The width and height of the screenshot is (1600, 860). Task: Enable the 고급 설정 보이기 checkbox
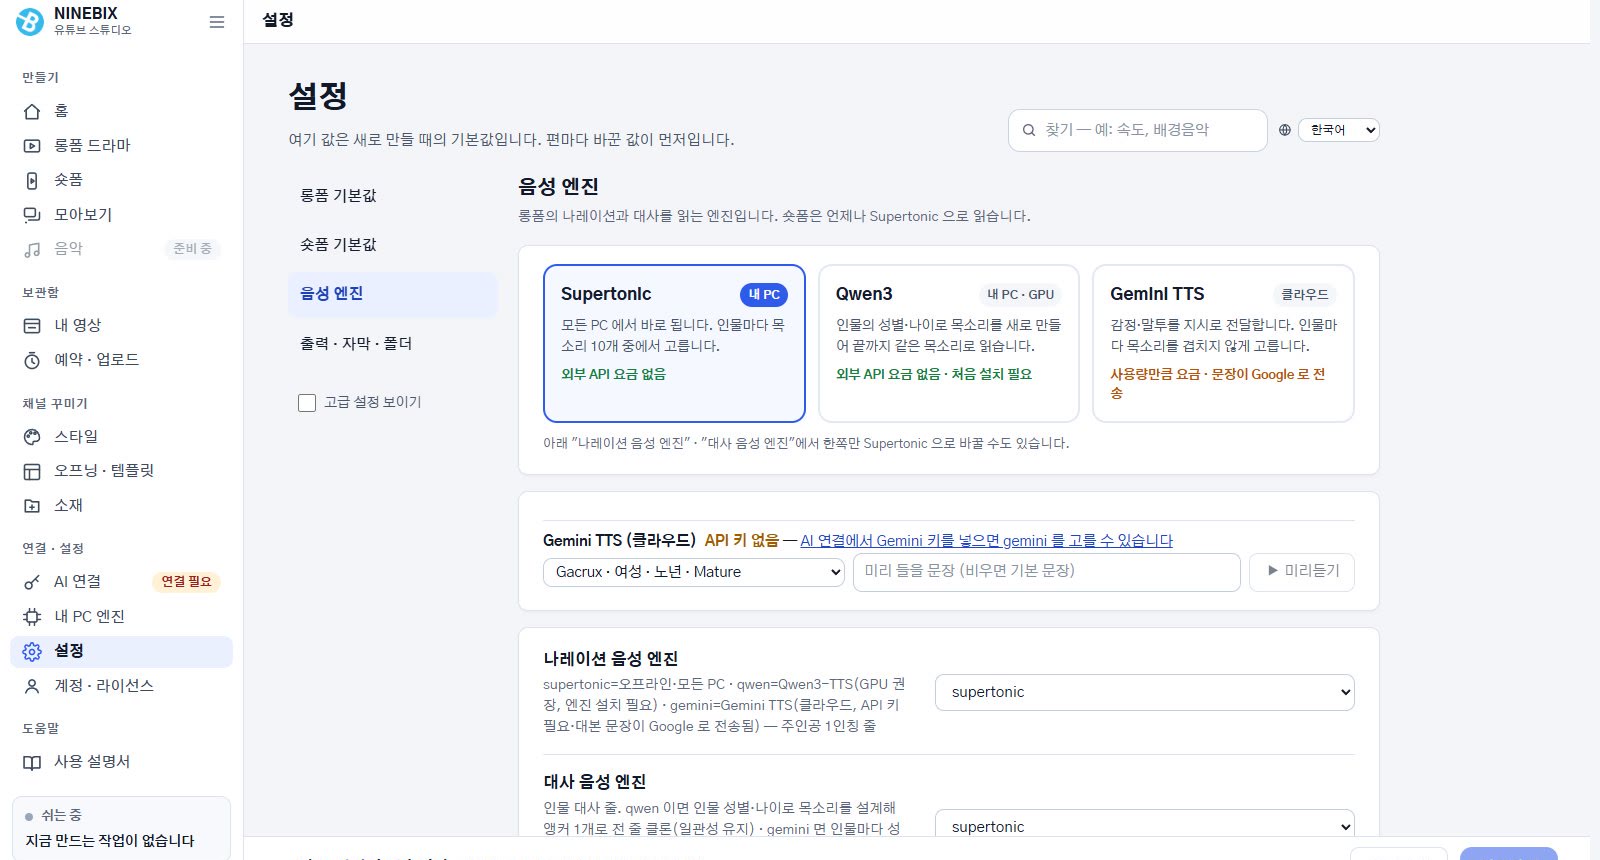[307, 403]
